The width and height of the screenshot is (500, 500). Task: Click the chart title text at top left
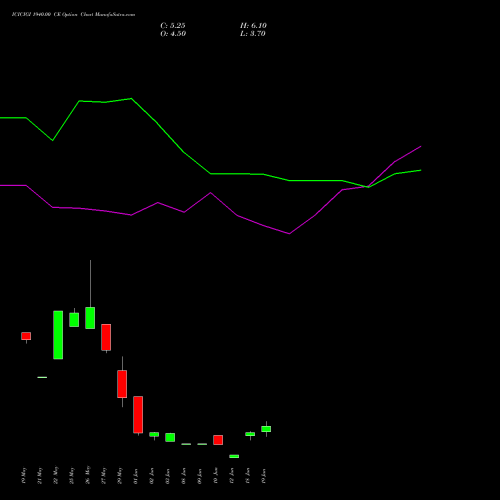(73, 15)
